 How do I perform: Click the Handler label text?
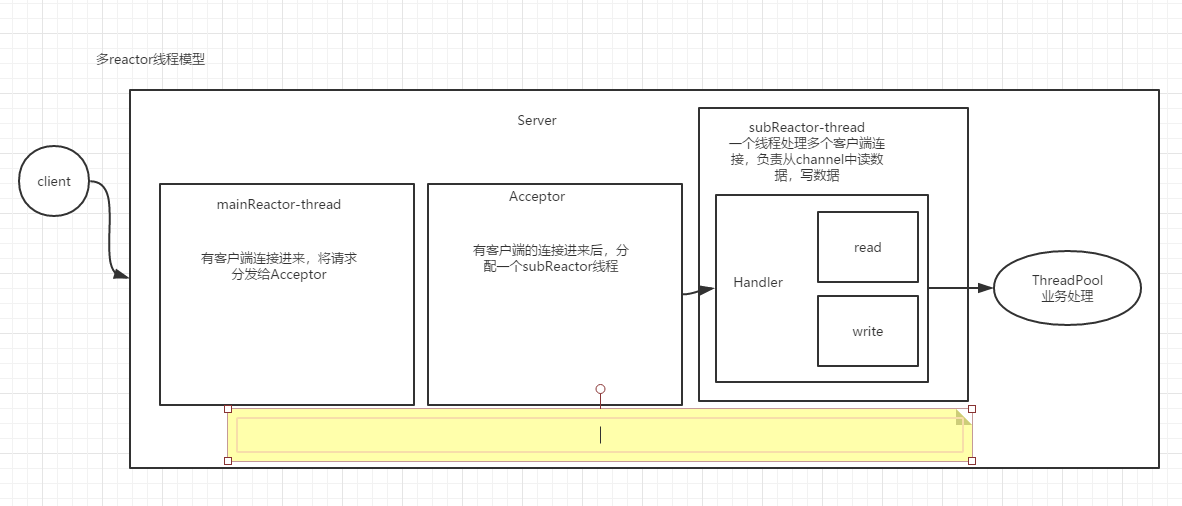(758, 283)
